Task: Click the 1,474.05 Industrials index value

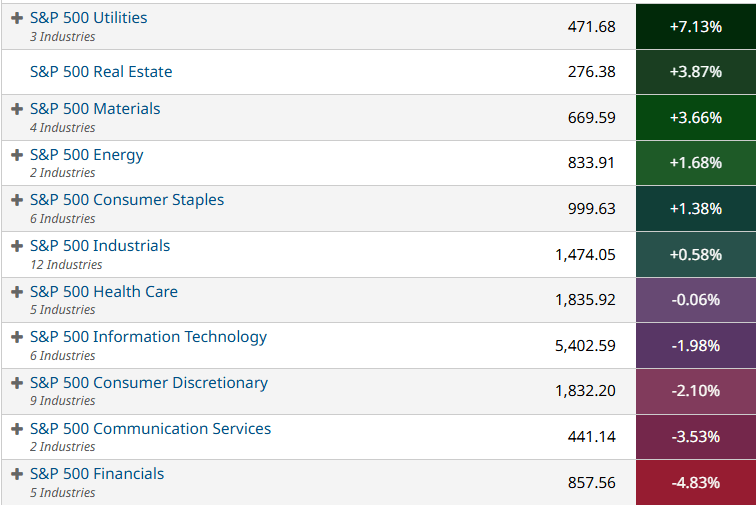Action: (x=585, y=255)
